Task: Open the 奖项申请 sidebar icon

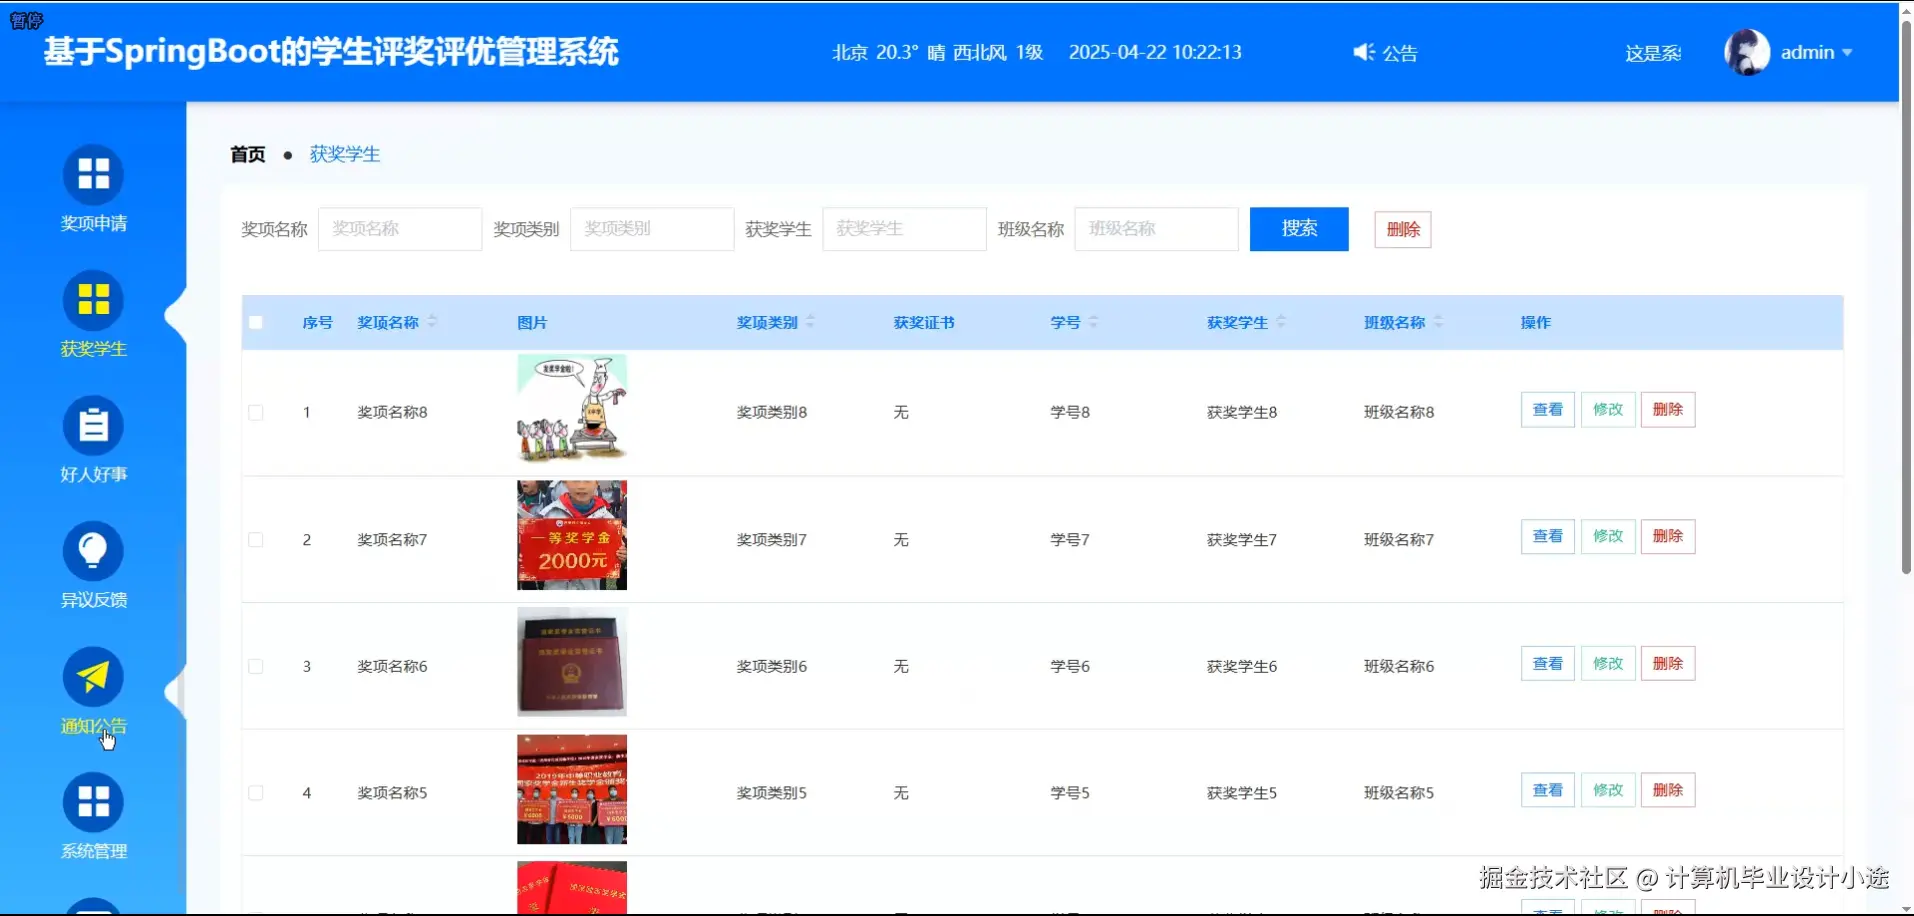Action: pos(93,175)
